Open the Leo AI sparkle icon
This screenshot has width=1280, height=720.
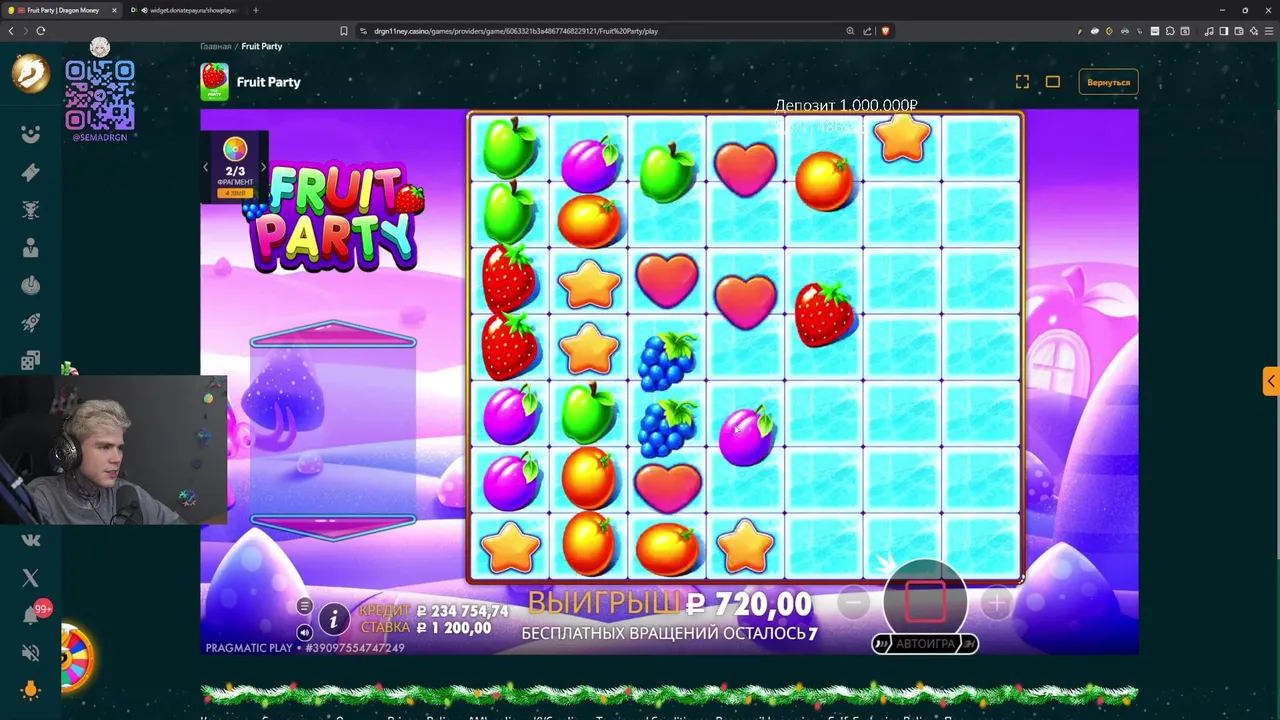point(1254,31)
